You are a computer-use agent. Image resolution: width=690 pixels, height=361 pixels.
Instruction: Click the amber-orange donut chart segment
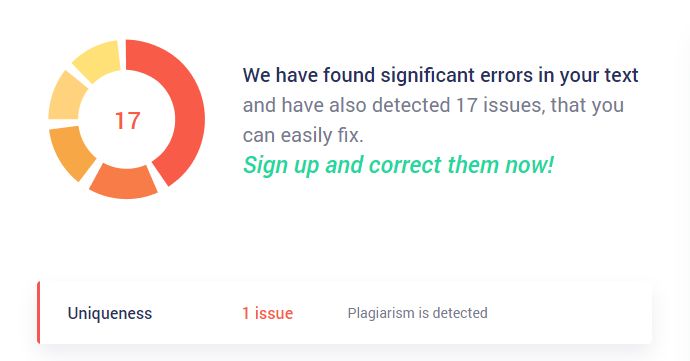(70, 152)
